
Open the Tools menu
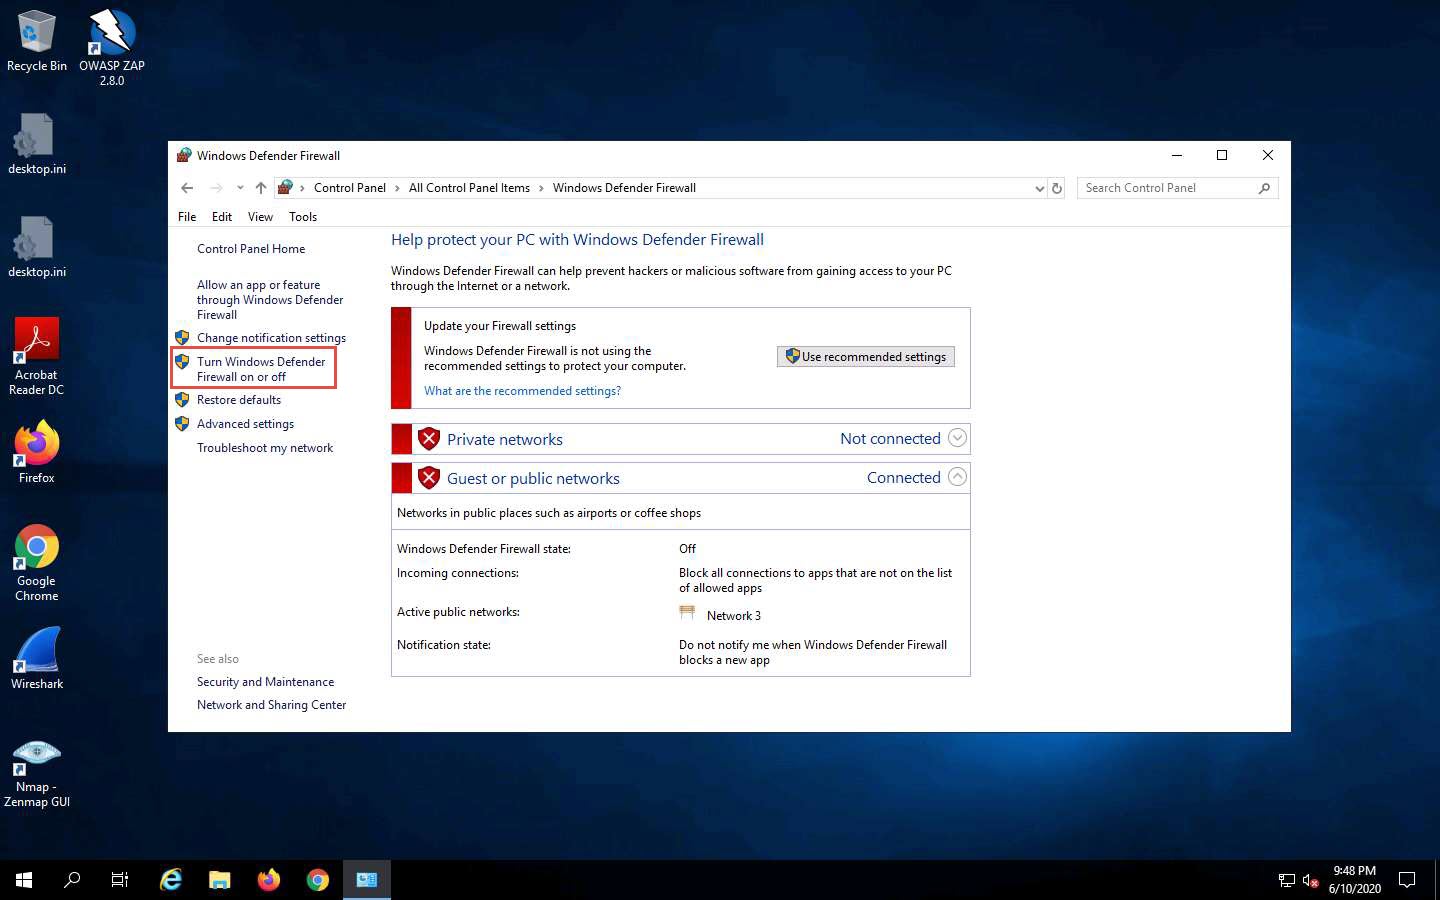coord(303,217)
